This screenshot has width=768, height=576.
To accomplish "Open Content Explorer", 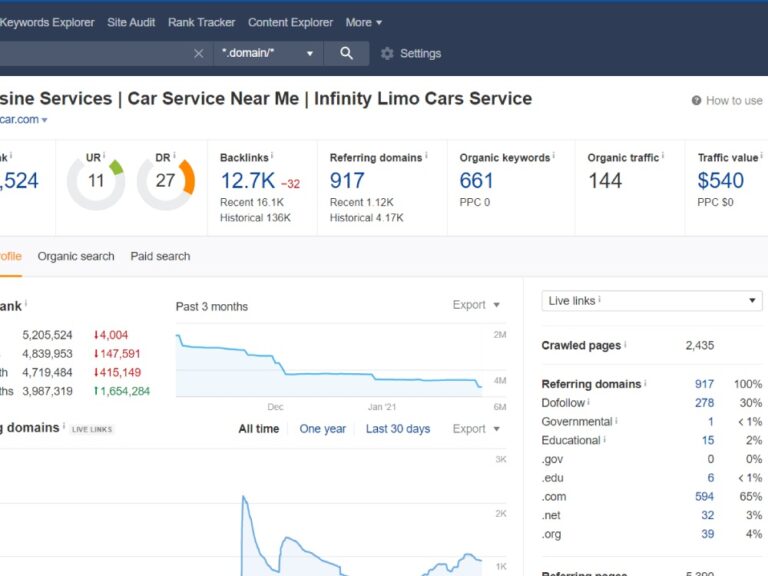I will (x=290, y=23).
